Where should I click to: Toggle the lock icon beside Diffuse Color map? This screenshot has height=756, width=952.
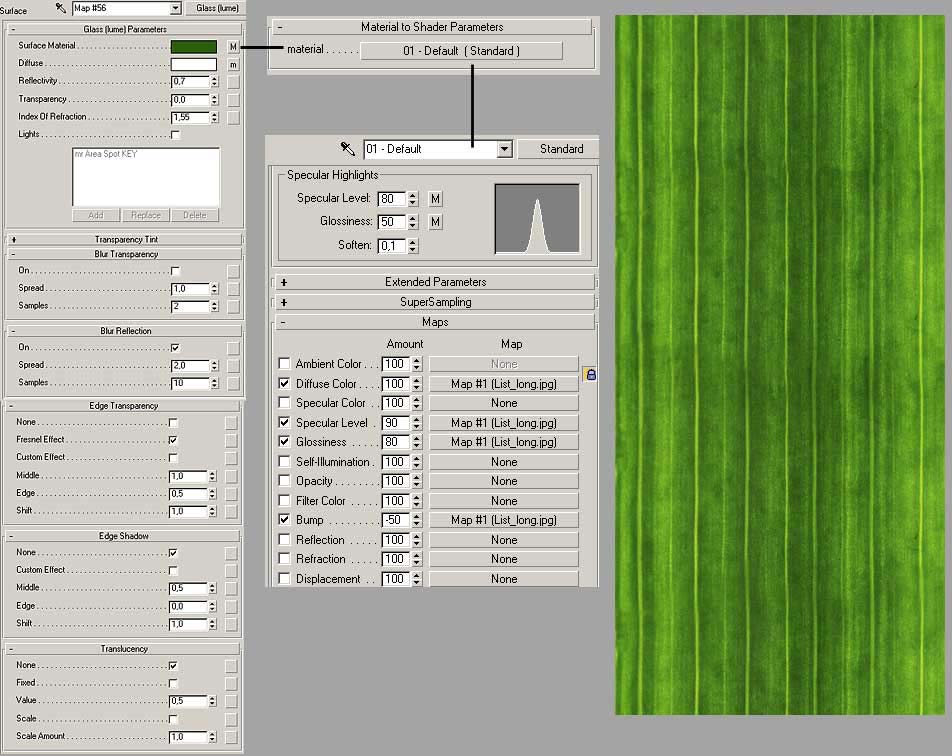click(590, 374)
